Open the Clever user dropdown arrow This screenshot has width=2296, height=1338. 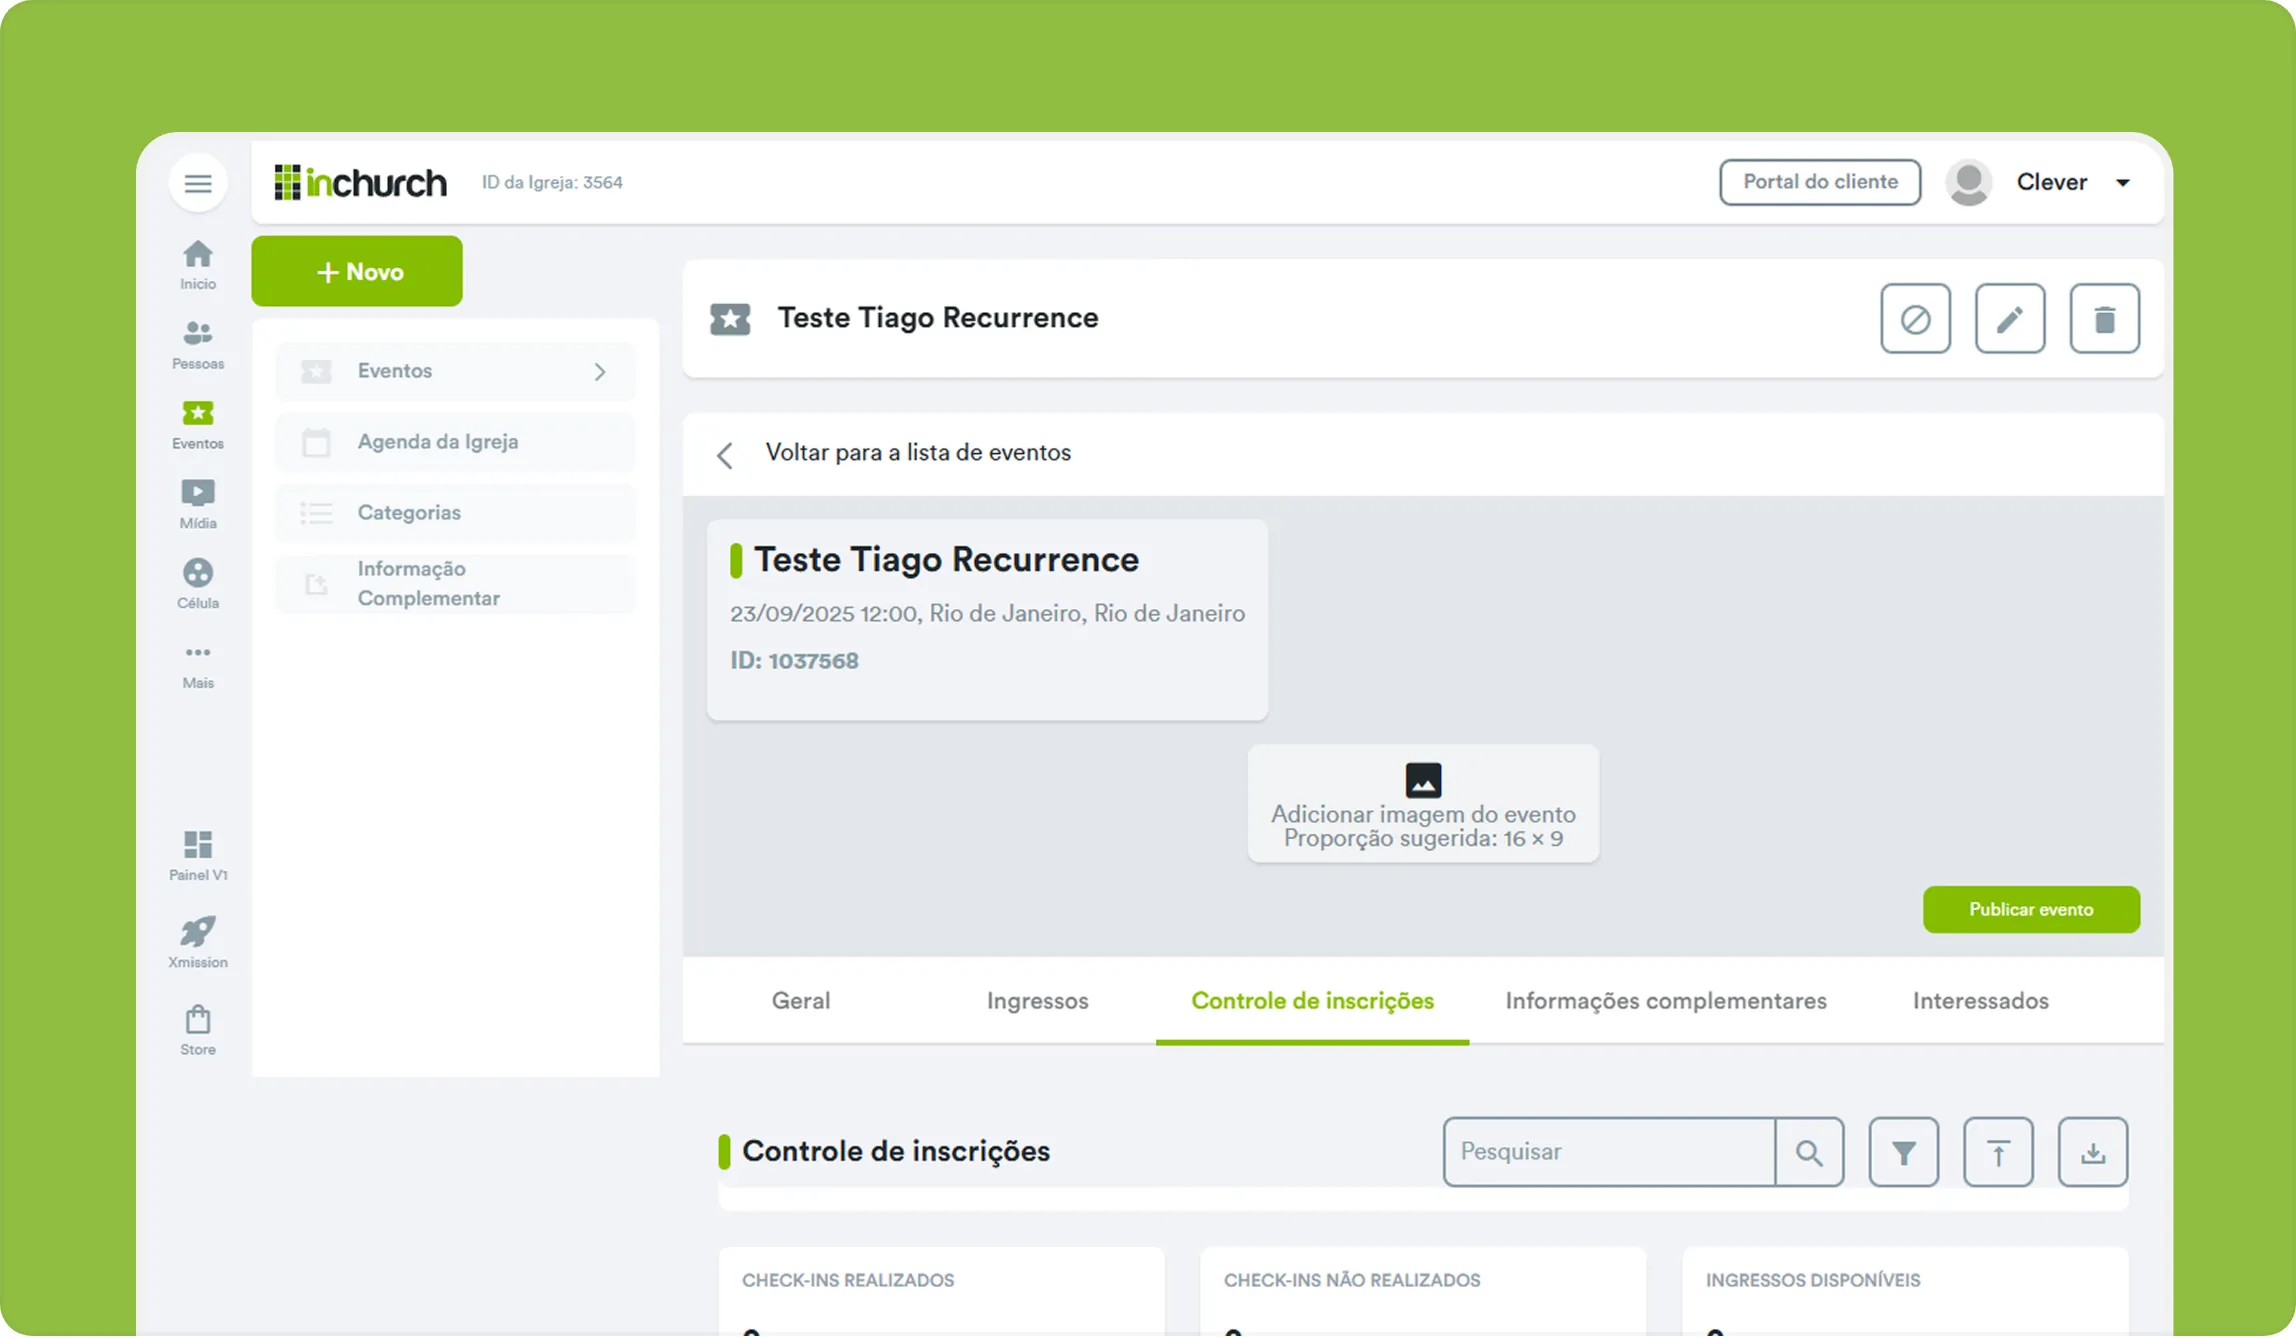[2123, 183]
